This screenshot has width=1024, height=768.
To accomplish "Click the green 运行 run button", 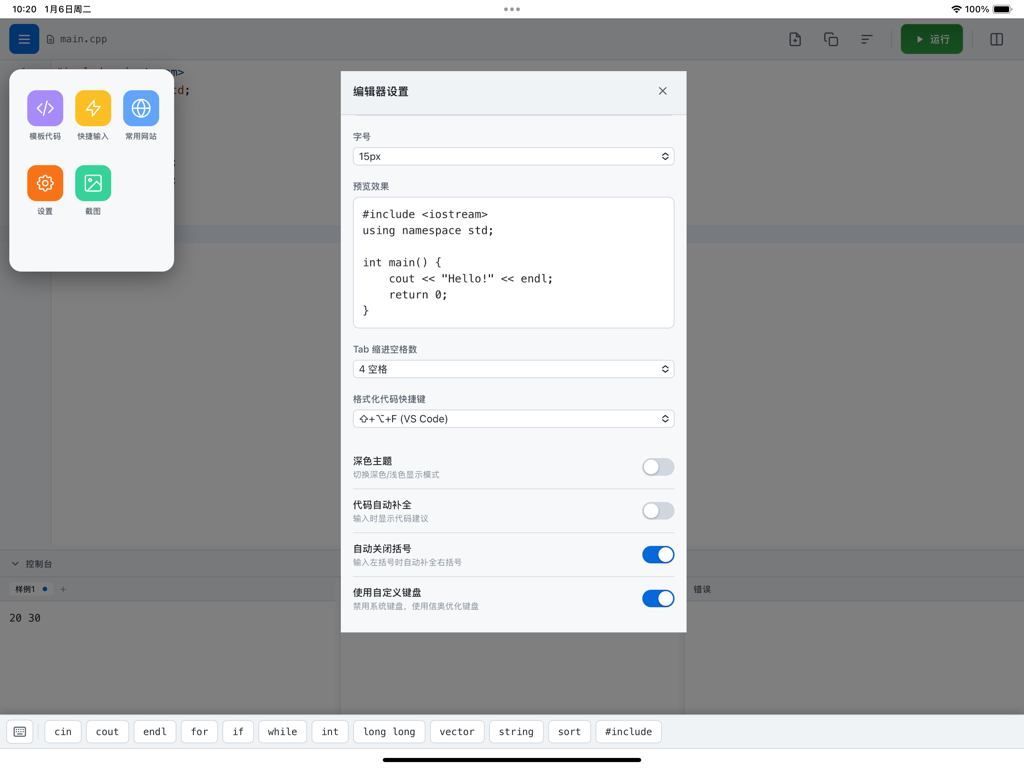I will click(931, 38).
